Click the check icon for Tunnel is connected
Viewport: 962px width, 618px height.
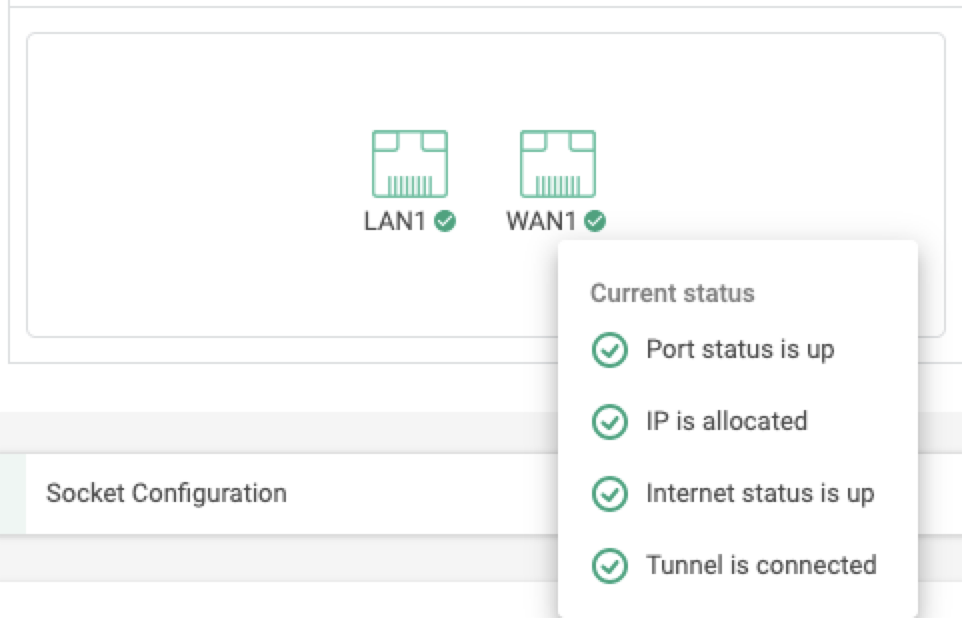(x=610, y=565)
